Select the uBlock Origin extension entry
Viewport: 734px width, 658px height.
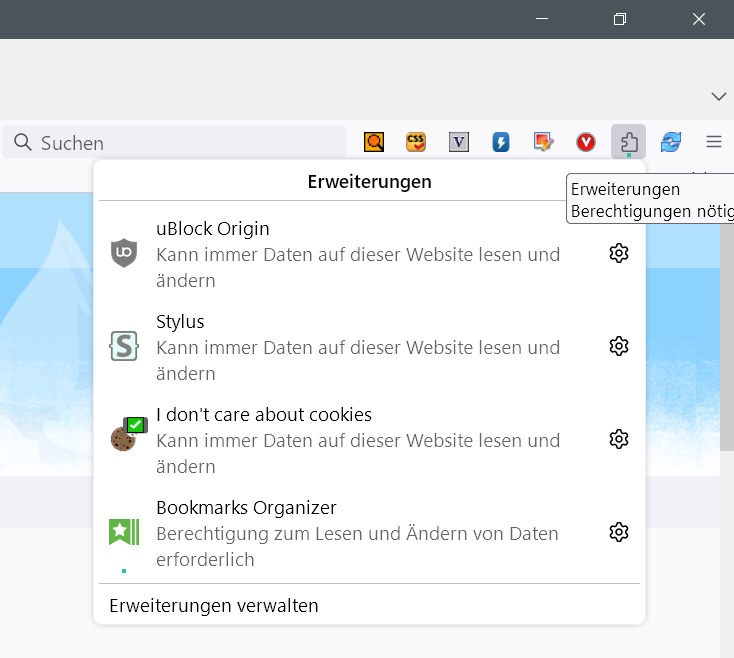coord(350,254)
